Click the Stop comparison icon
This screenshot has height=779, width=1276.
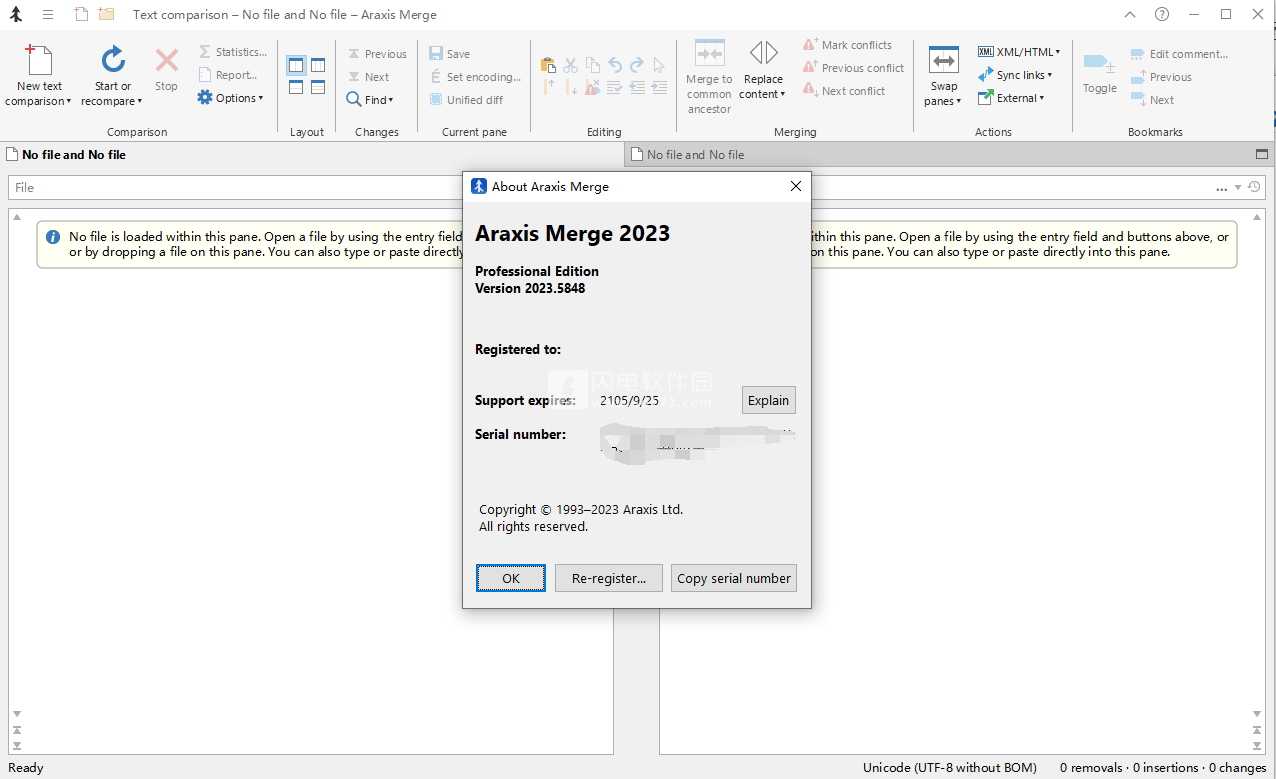(x=166, y=60)
